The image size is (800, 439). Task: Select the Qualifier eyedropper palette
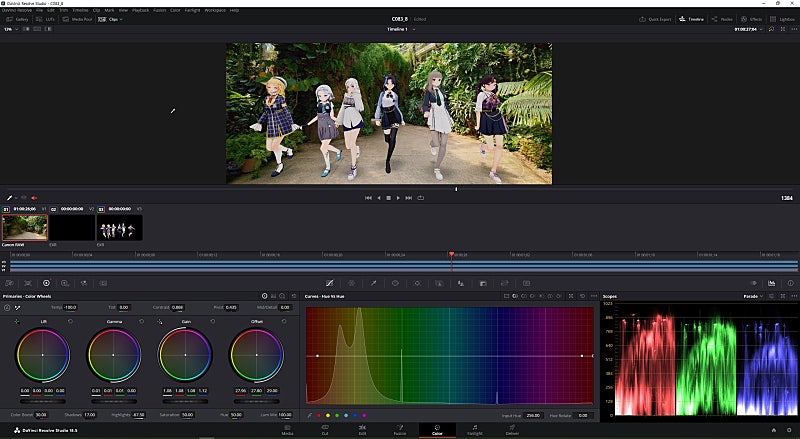373,284
